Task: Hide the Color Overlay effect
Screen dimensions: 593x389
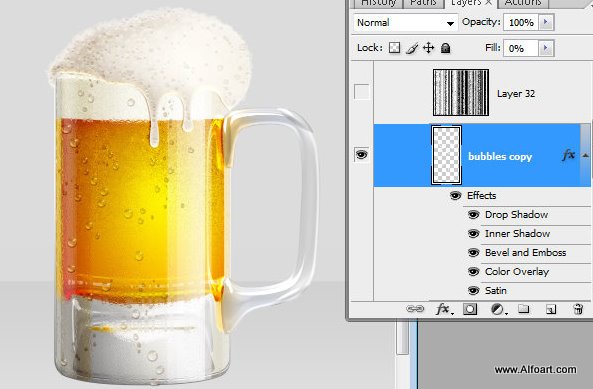Action: [473, 271]
